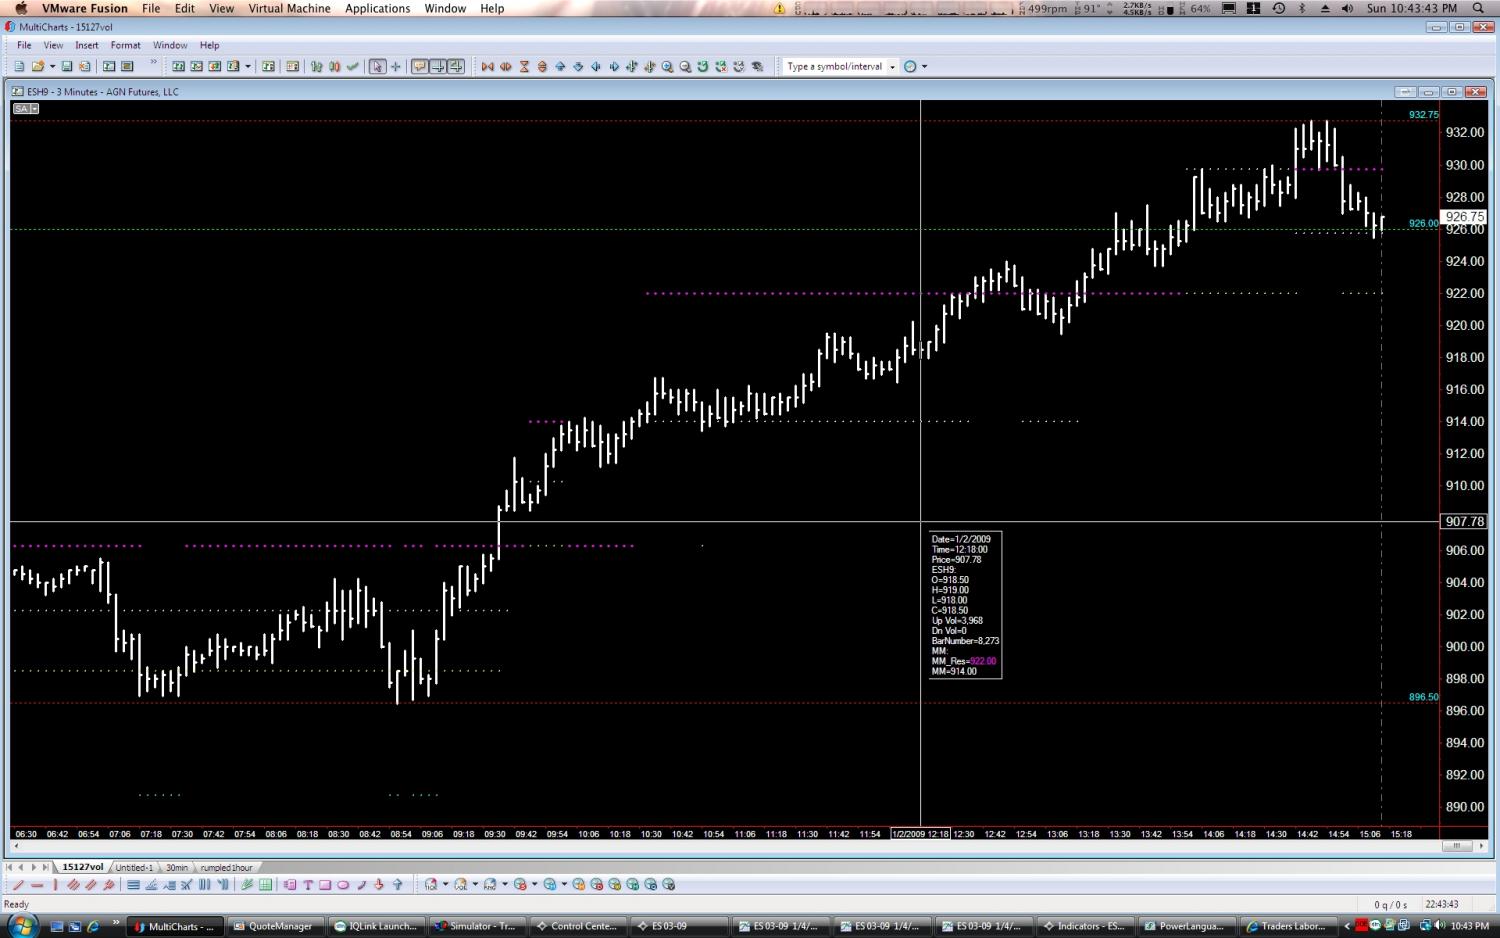
Task: Click the hourglass icon in the chart toolbar
Action: click(x=524, y=66)
